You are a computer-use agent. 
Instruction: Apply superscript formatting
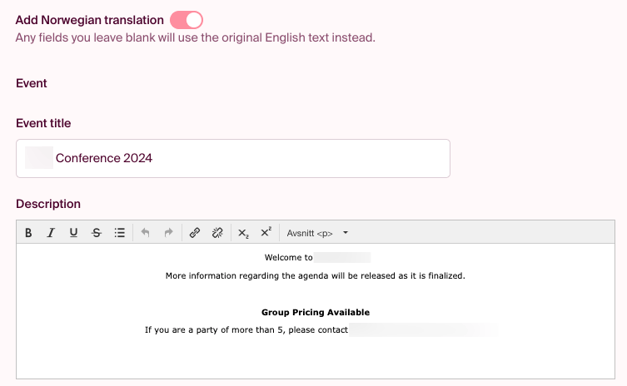pos(266,232)
